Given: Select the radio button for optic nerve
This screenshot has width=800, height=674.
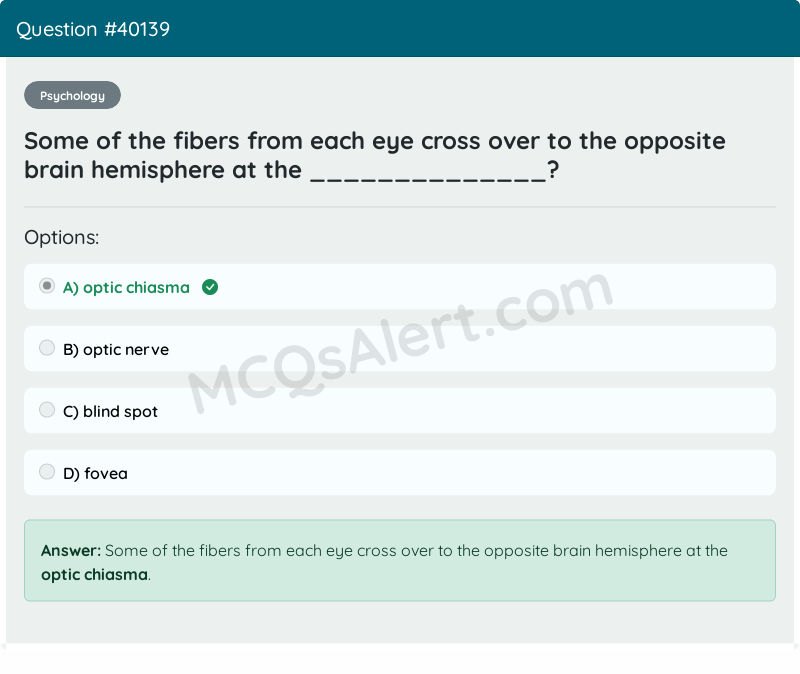Looking at the screenshot, I should (47, 347).
